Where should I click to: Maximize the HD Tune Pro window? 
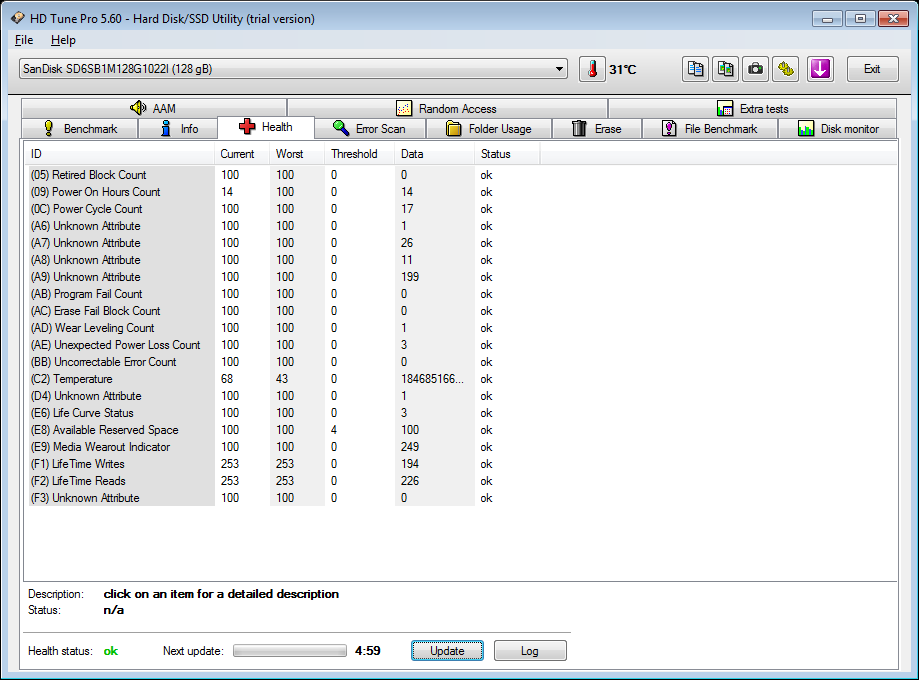pyautogui.click(x=860, y=19)
